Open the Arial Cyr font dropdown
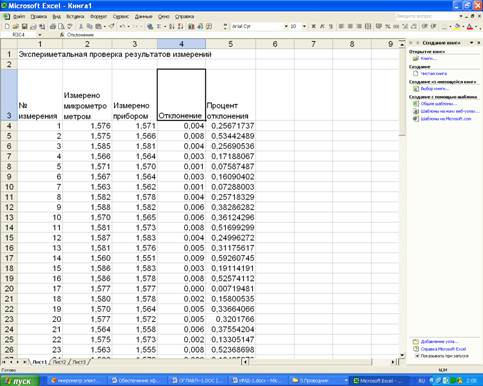 [x=286, y=26]
